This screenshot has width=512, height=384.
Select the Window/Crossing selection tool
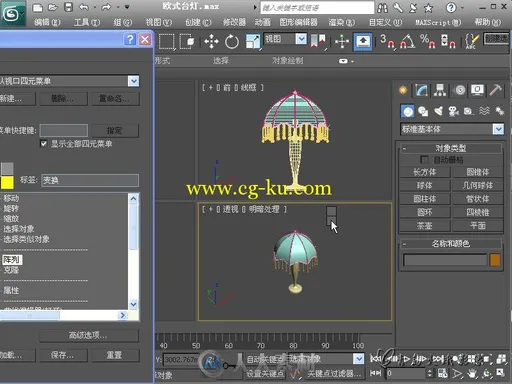pyautogui.click(x=187, y=42)
